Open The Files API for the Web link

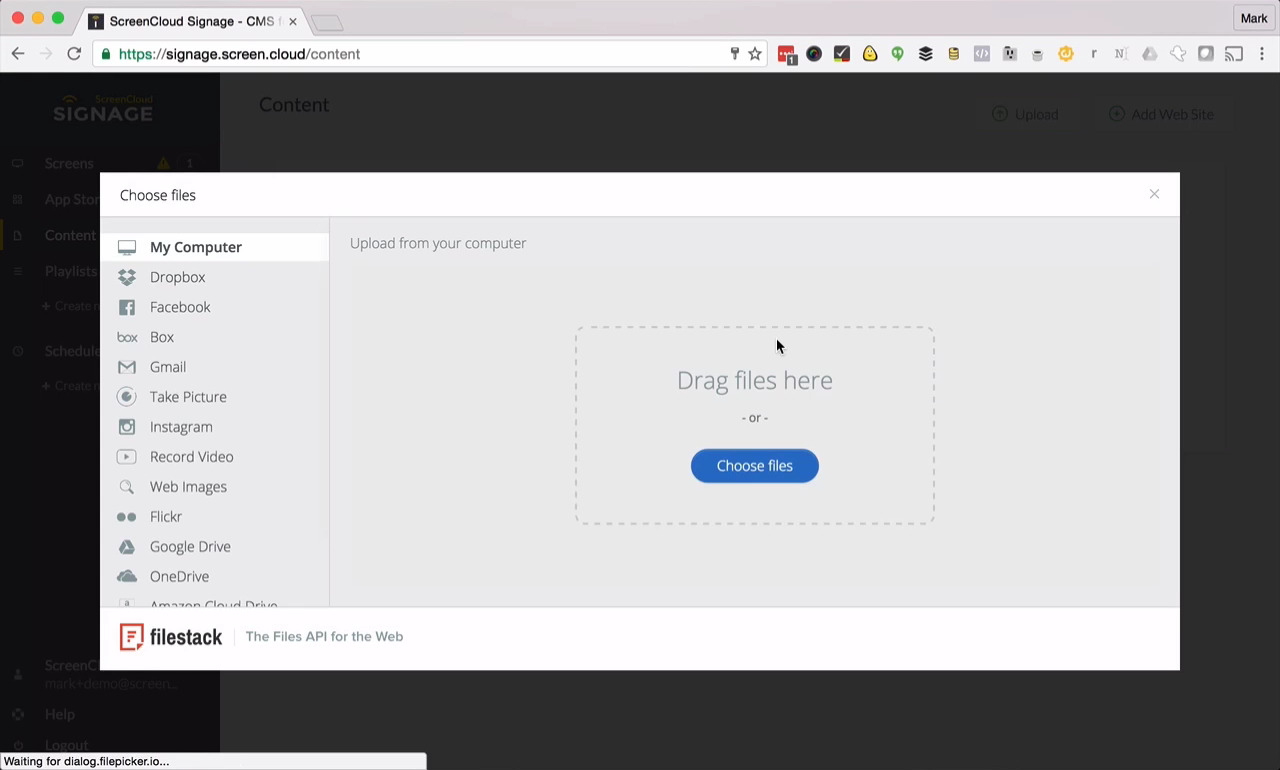324,637
